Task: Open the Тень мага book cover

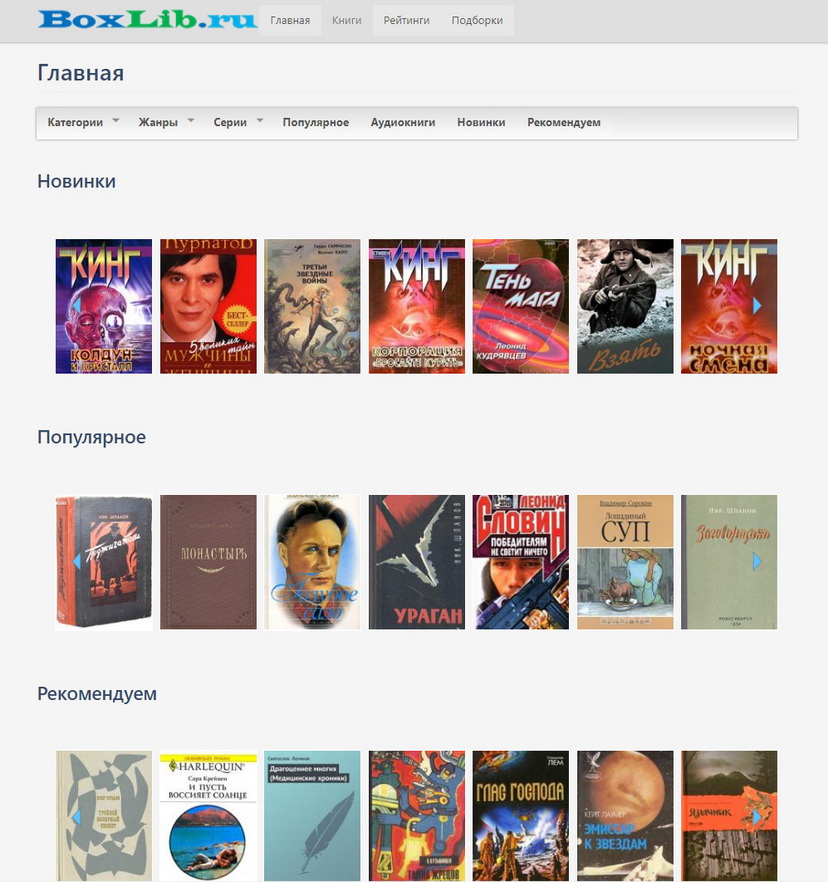Action: click(520, 306)
